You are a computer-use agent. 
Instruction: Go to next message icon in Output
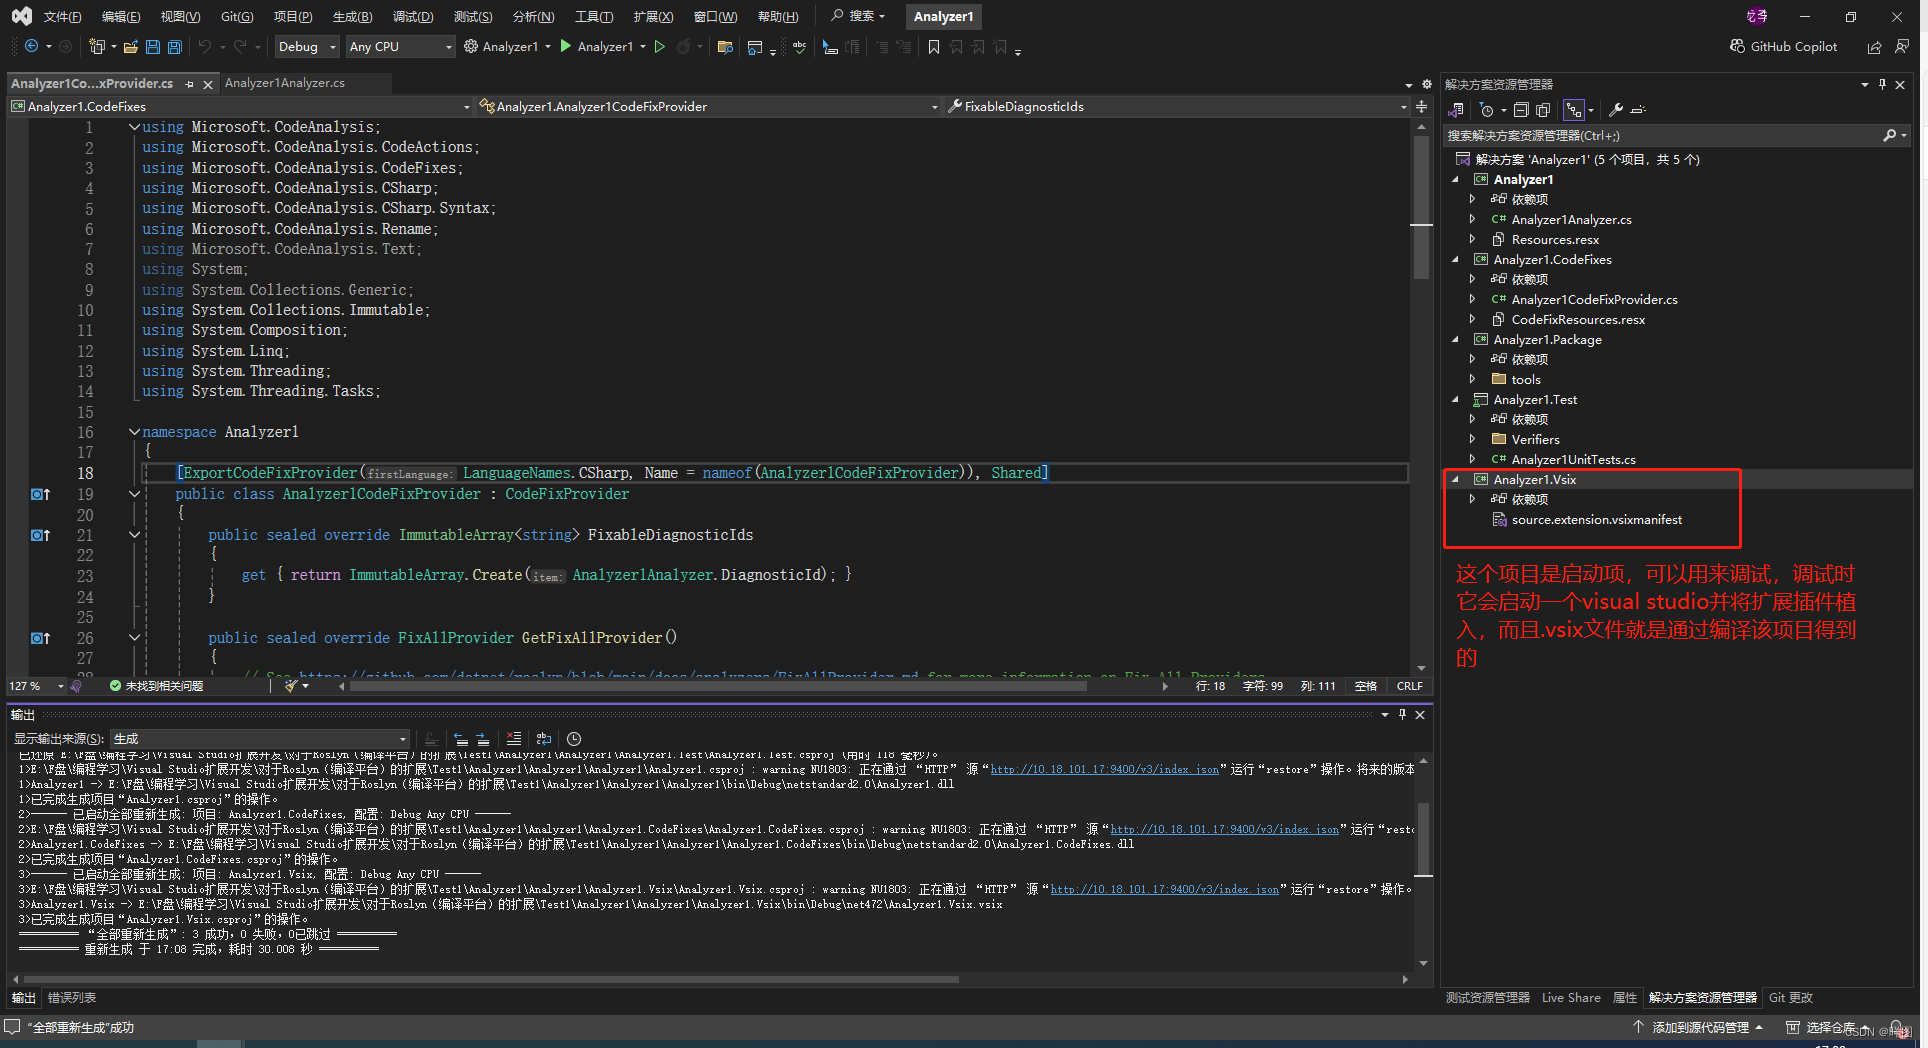(x=483, y=738)
